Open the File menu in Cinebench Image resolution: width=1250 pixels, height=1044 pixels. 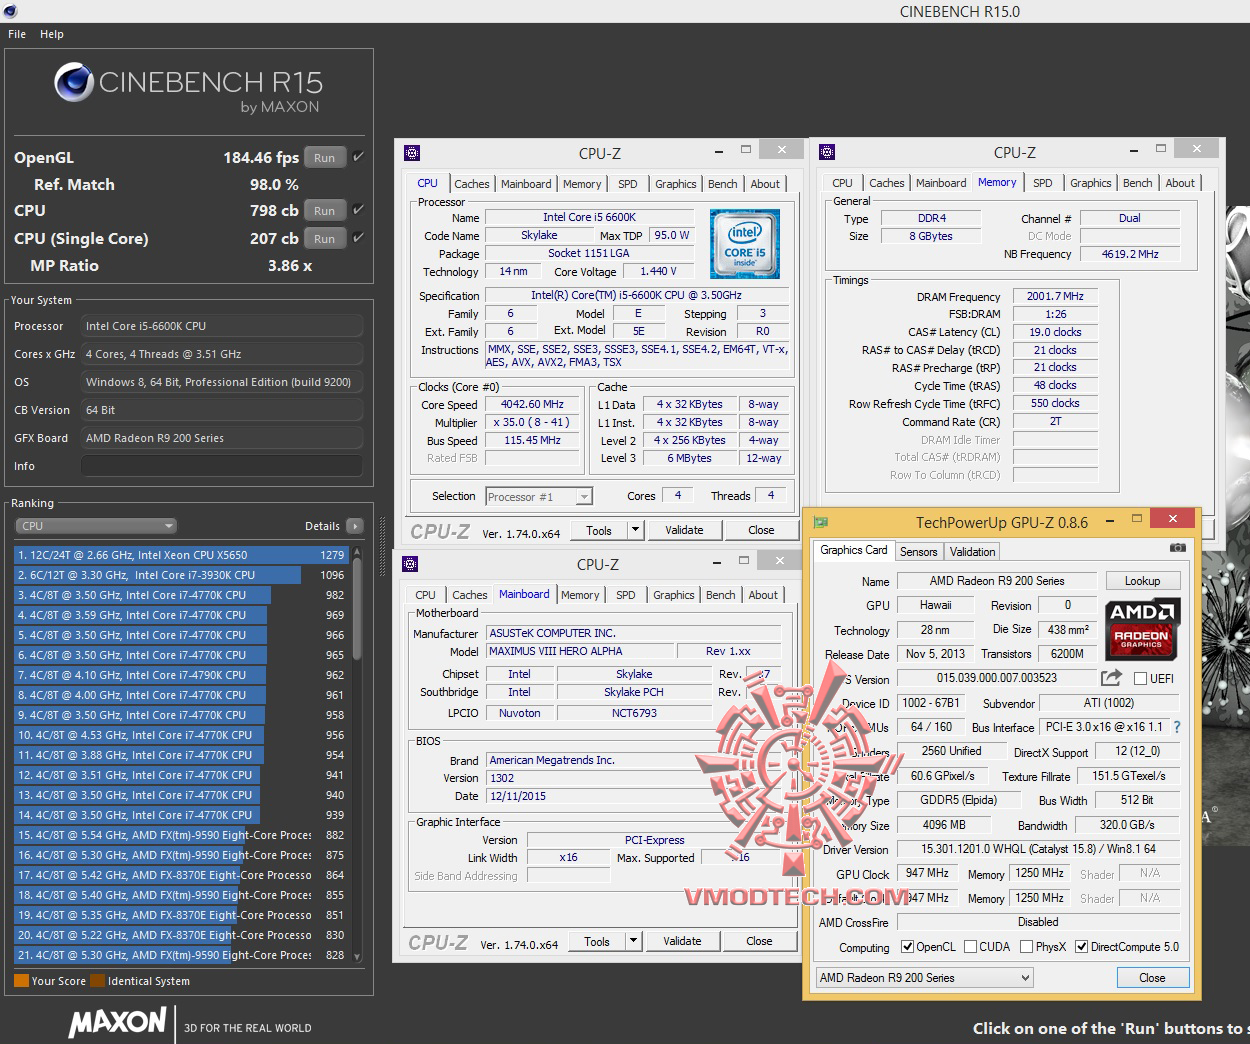pos(17,34)
